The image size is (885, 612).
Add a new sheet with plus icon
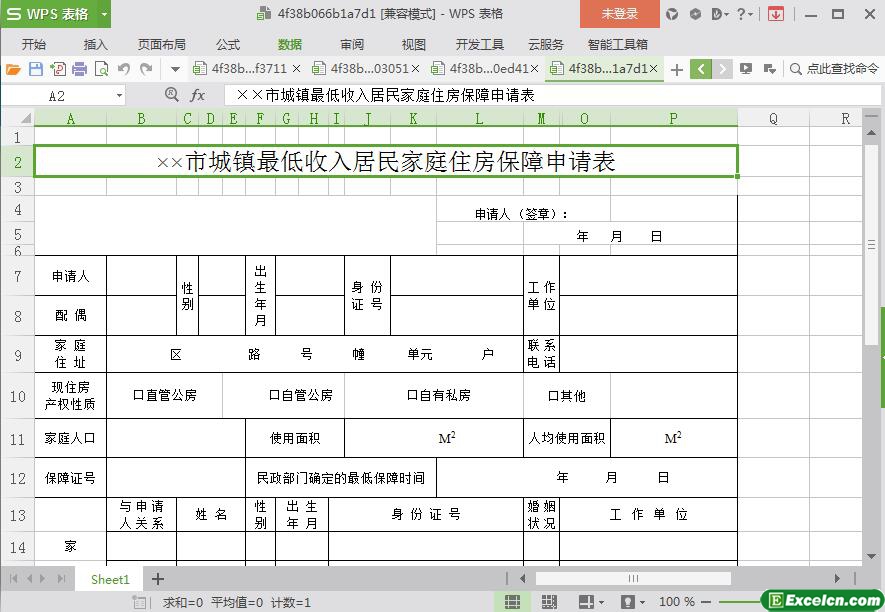pyautogui.click(x=157, y=579)
